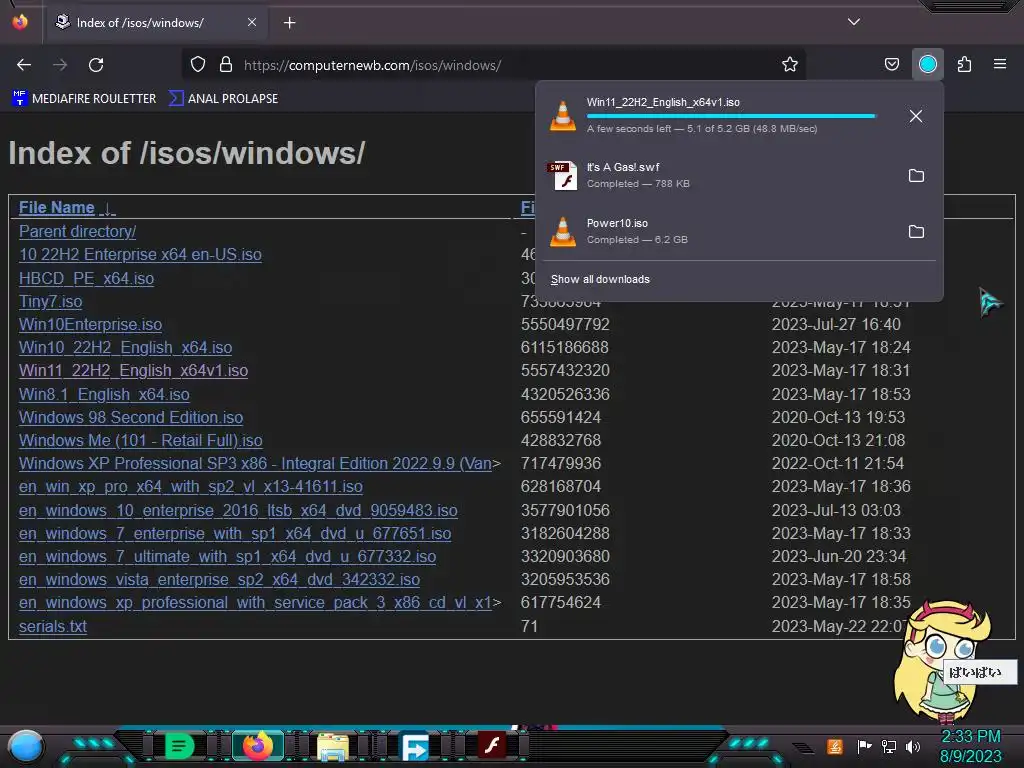The width and height of the screenshot is (1024, 768).
Task: Open the volume speaker tray icon
Action: (x=913, y=746)
